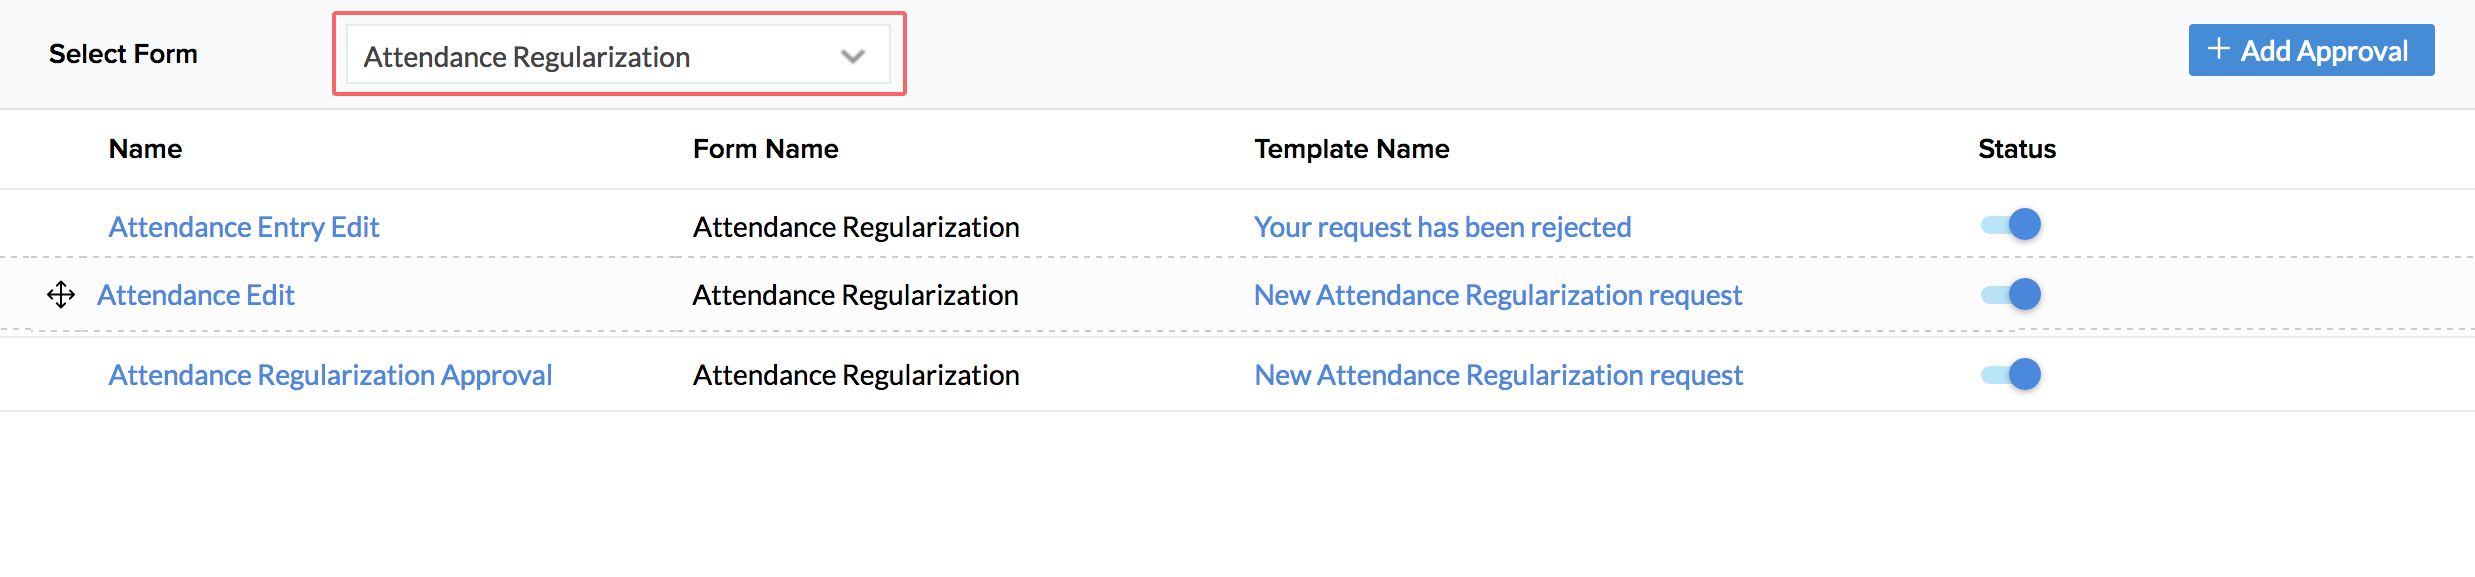Click Form Name cell of Attendance Regularization Approval row
The image size is (2475, 577).
pyautogui.click(x=856, y=375)
